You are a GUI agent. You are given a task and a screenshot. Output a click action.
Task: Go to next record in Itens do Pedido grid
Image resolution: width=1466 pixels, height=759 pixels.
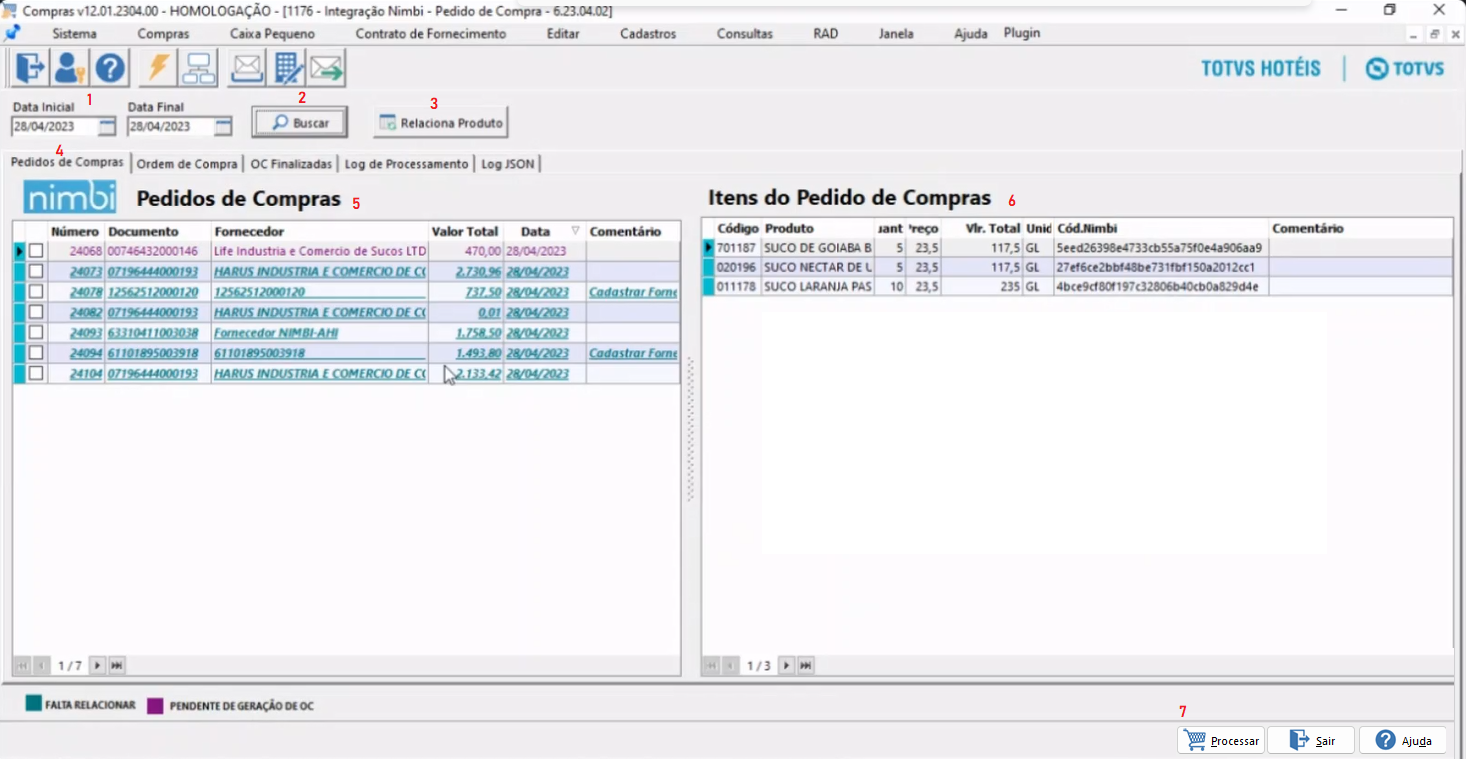point(786,665)
